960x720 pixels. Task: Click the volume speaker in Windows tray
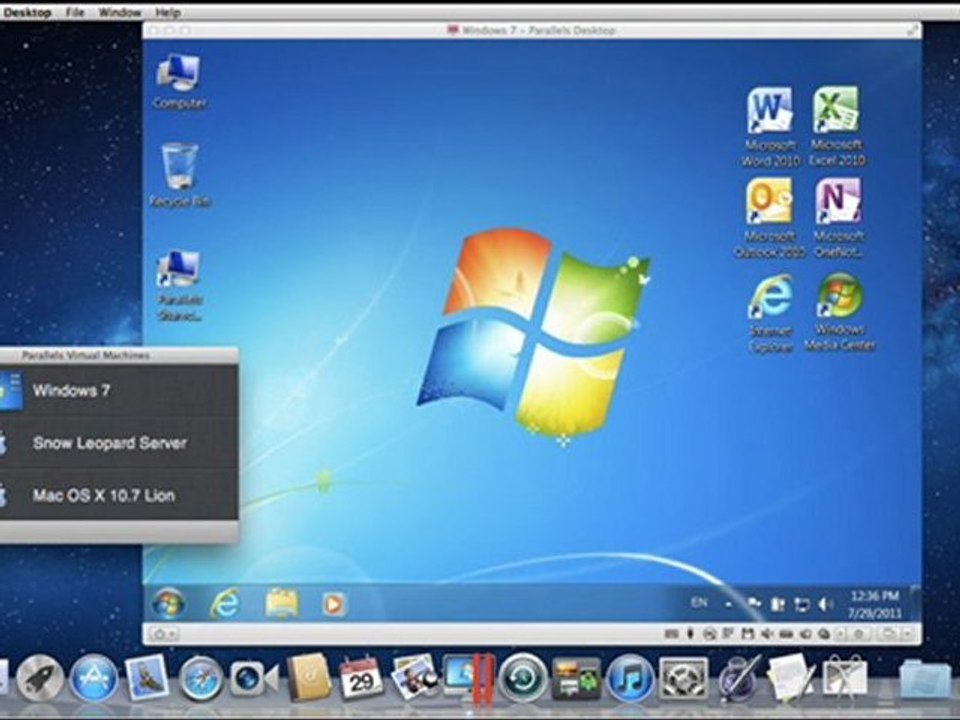[825, 605]
